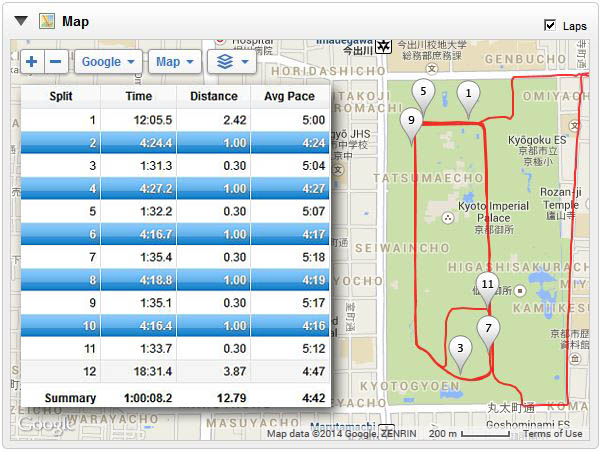Click distance 3.87 in split 12
The image size is (601, 452).
[235, 371]
